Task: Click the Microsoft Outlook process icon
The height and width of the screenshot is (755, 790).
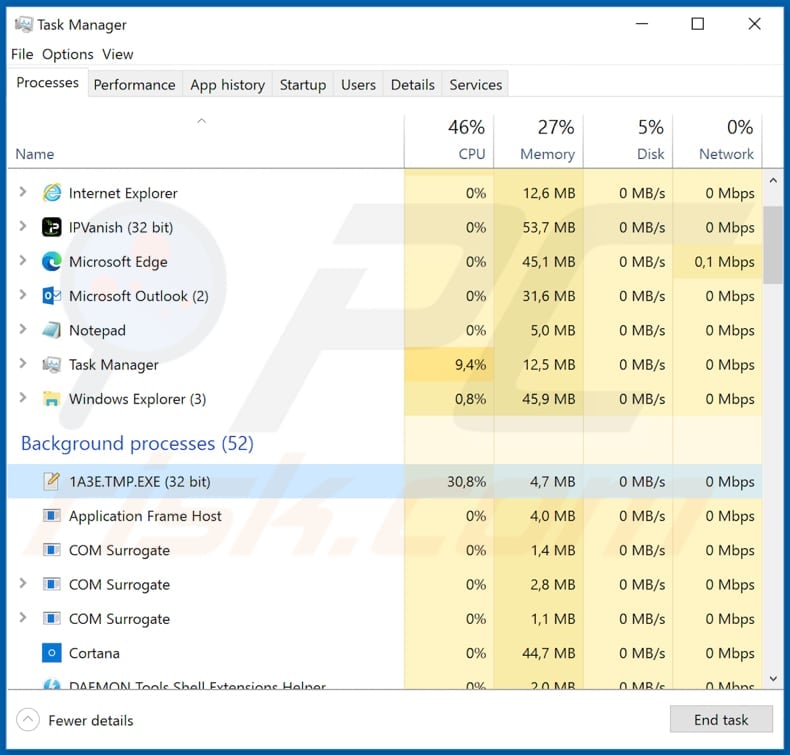Action: click(x=52, y=296)
